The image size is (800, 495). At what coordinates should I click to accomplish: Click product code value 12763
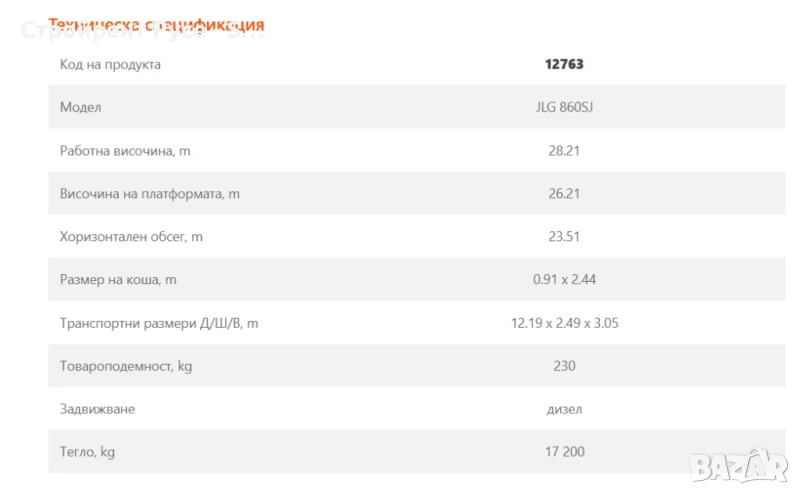pyautogui.click(x=564, y=64)
